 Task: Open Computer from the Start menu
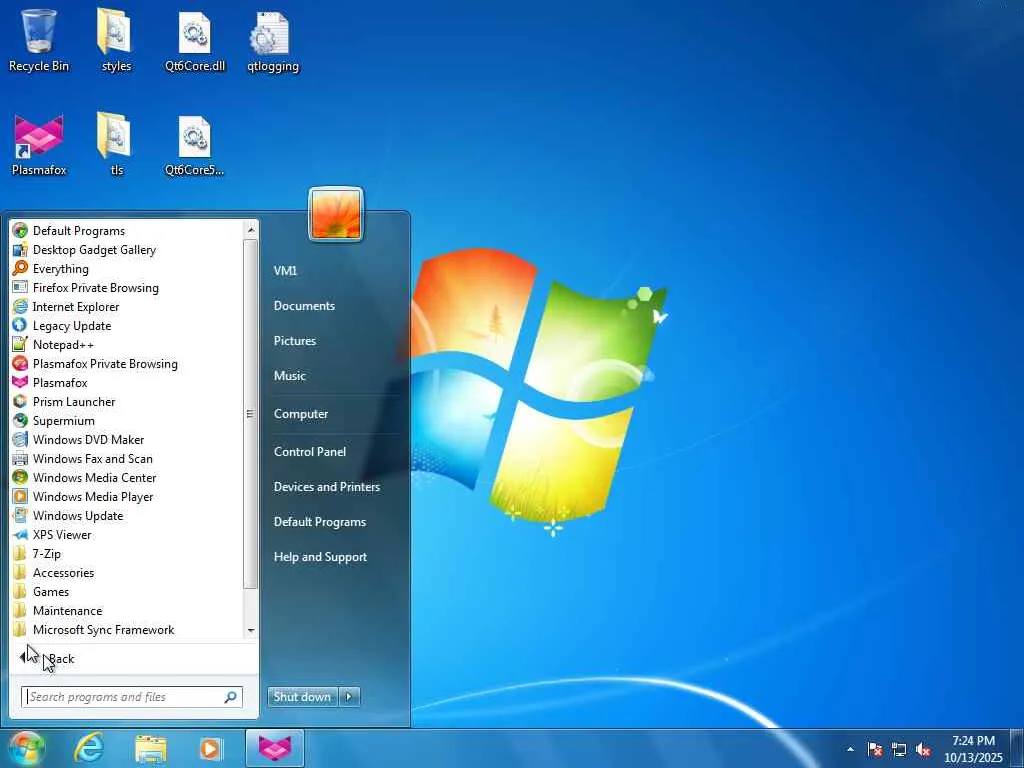point(301,413)
